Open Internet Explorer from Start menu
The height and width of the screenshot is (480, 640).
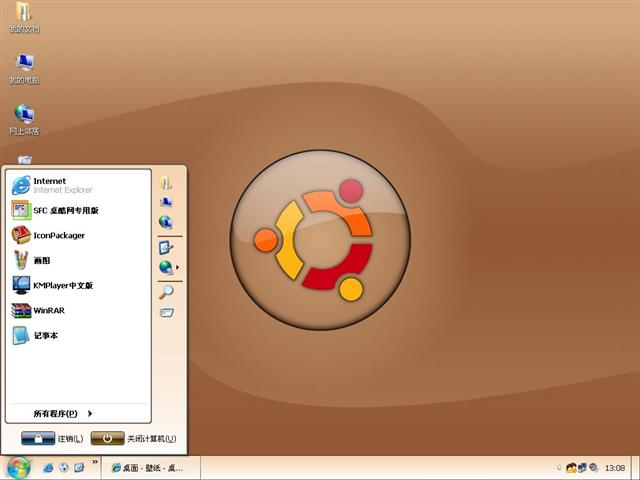coord(78,185)
